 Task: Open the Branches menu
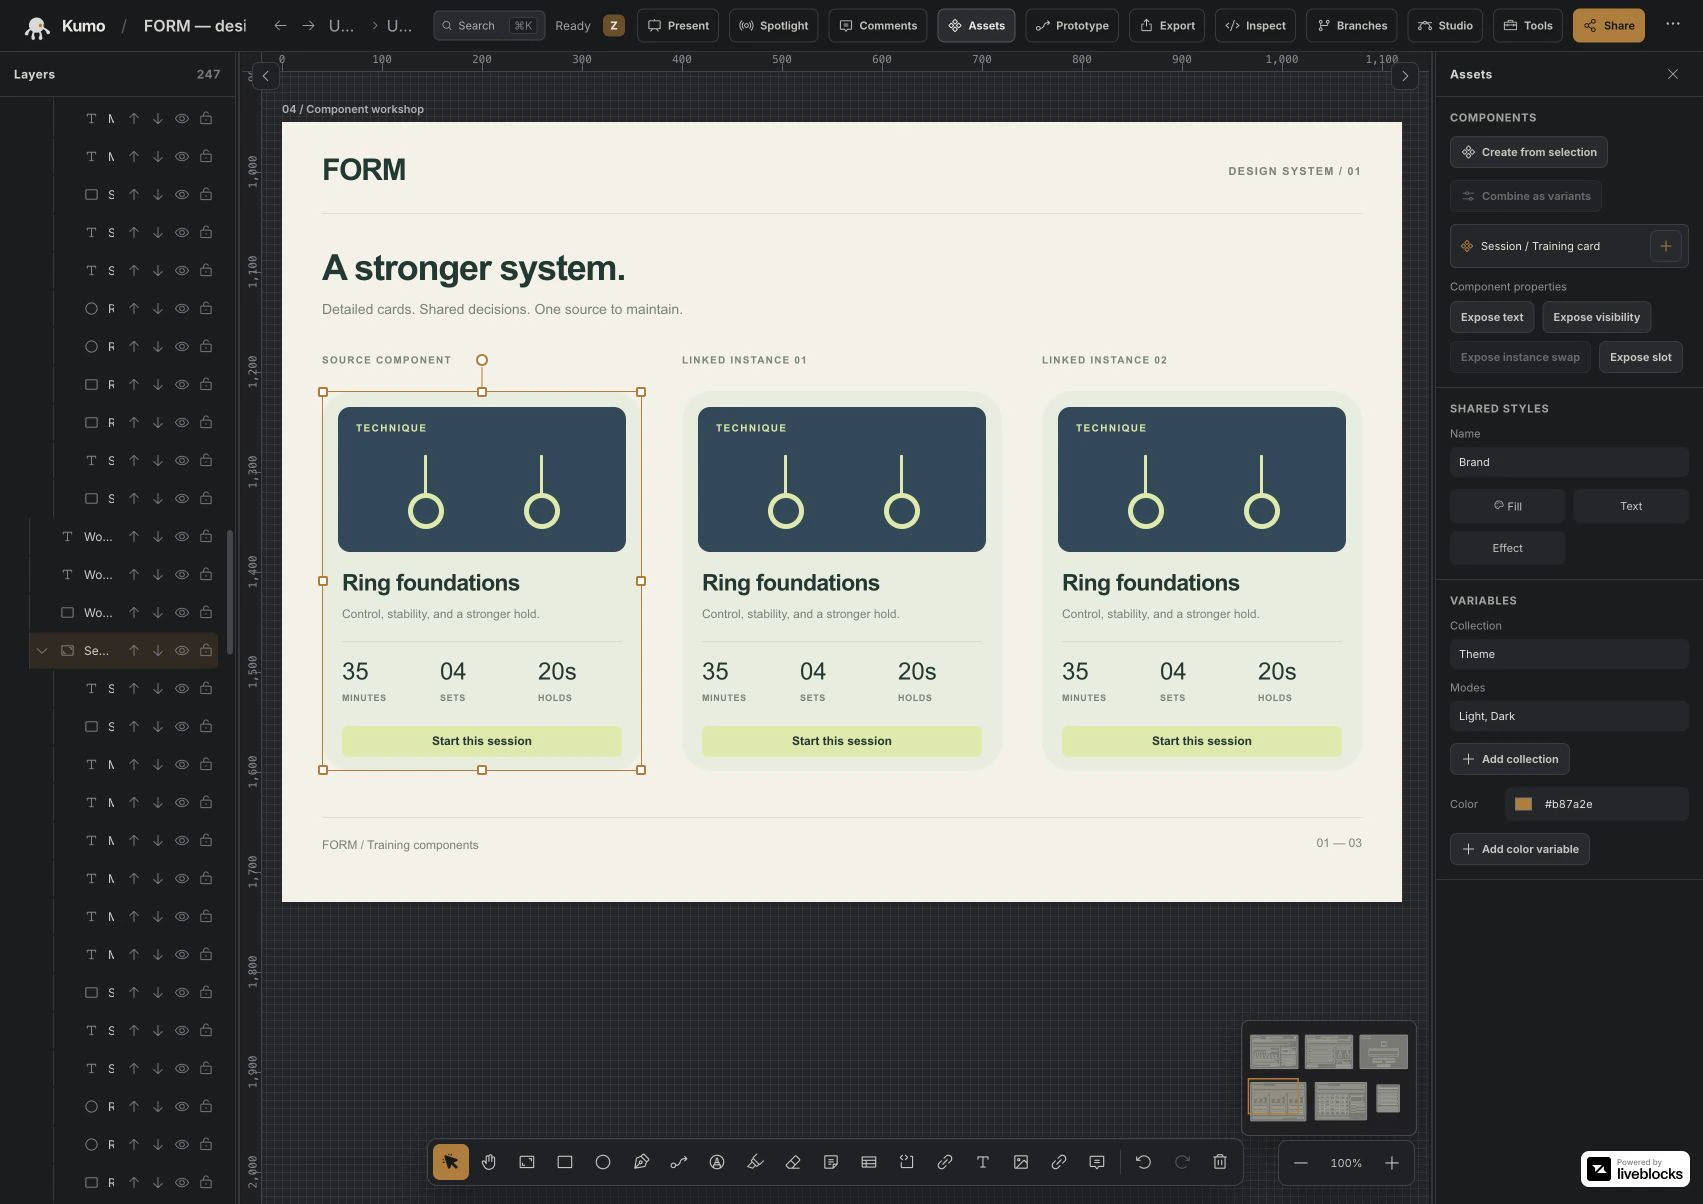coord(1352,26)
